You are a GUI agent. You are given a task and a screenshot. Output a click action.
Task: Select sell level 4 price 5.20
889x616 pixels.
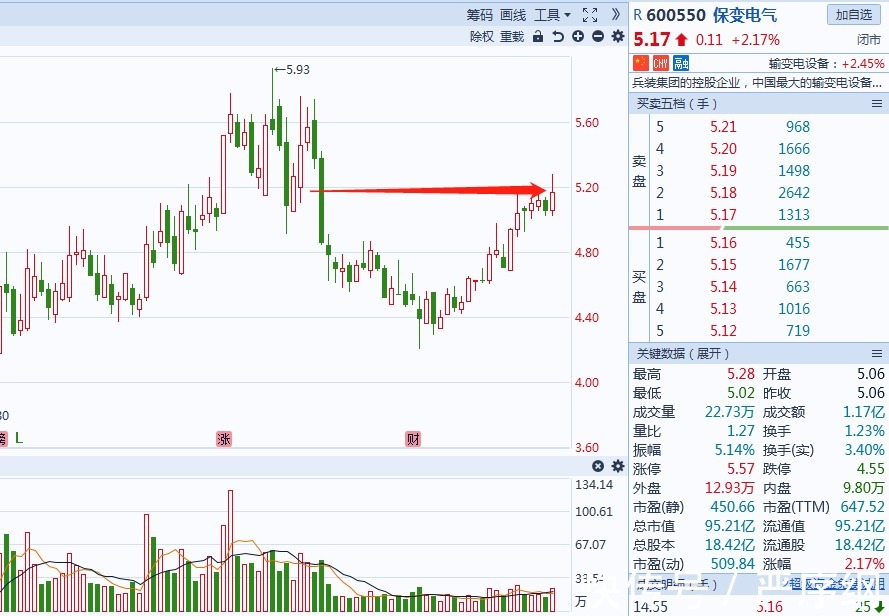723,149
